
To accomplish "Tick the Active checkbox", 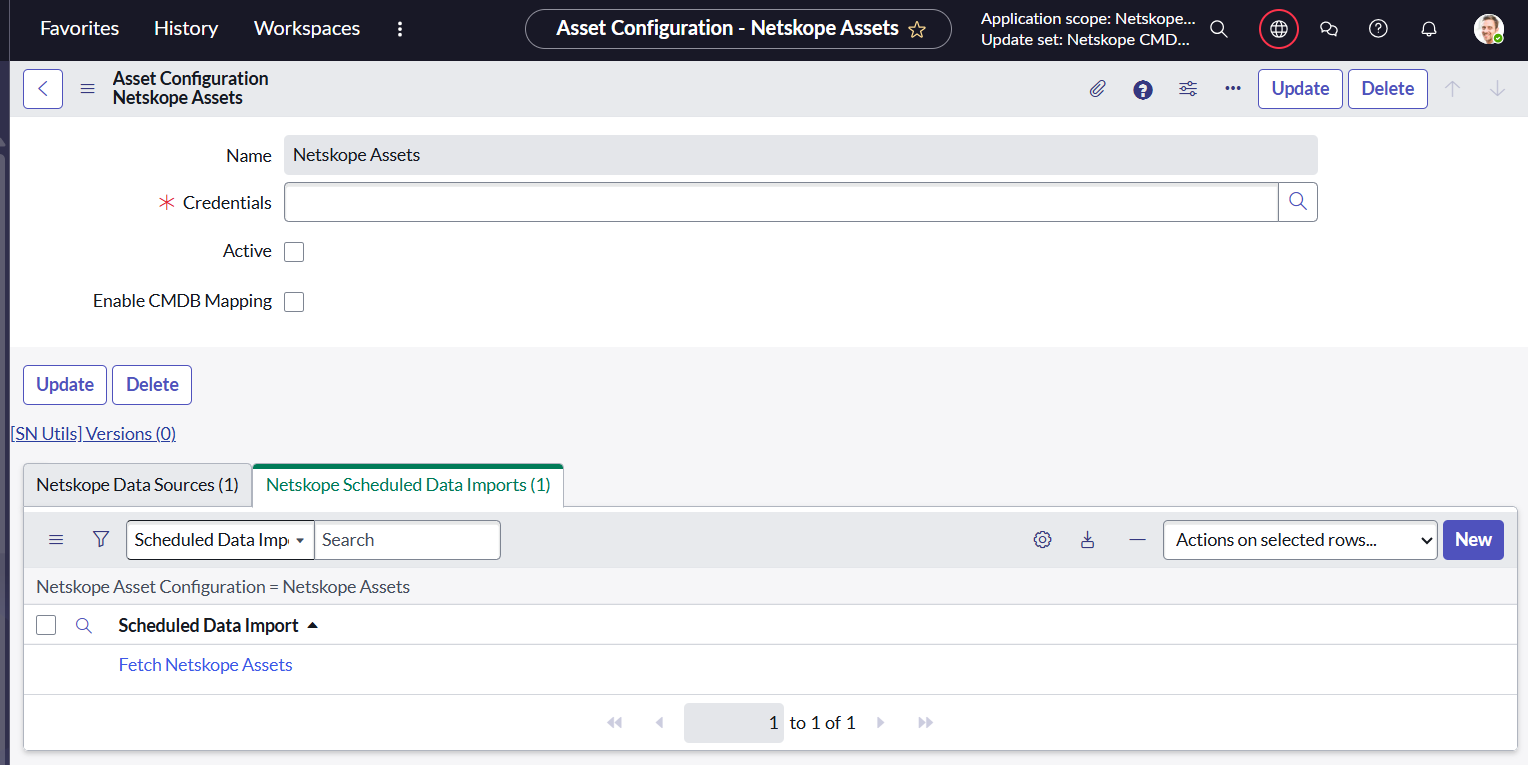I will tap(294, 252).
